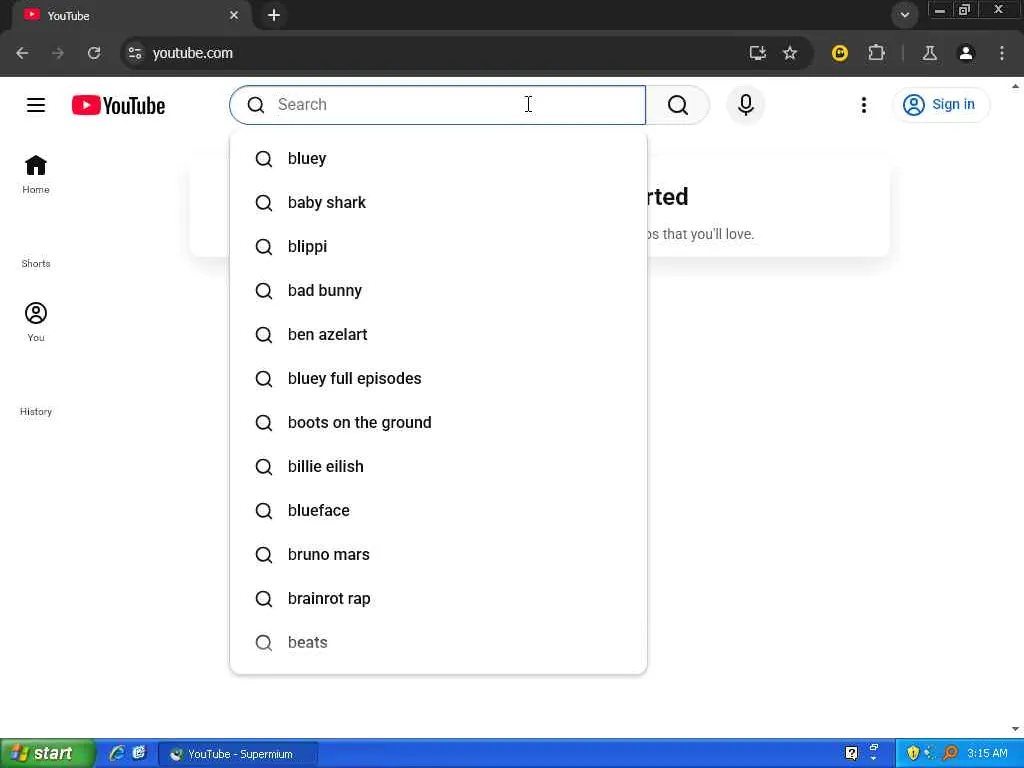
Task: Open the browser three-dot menu
Action: pos(1002,53)
